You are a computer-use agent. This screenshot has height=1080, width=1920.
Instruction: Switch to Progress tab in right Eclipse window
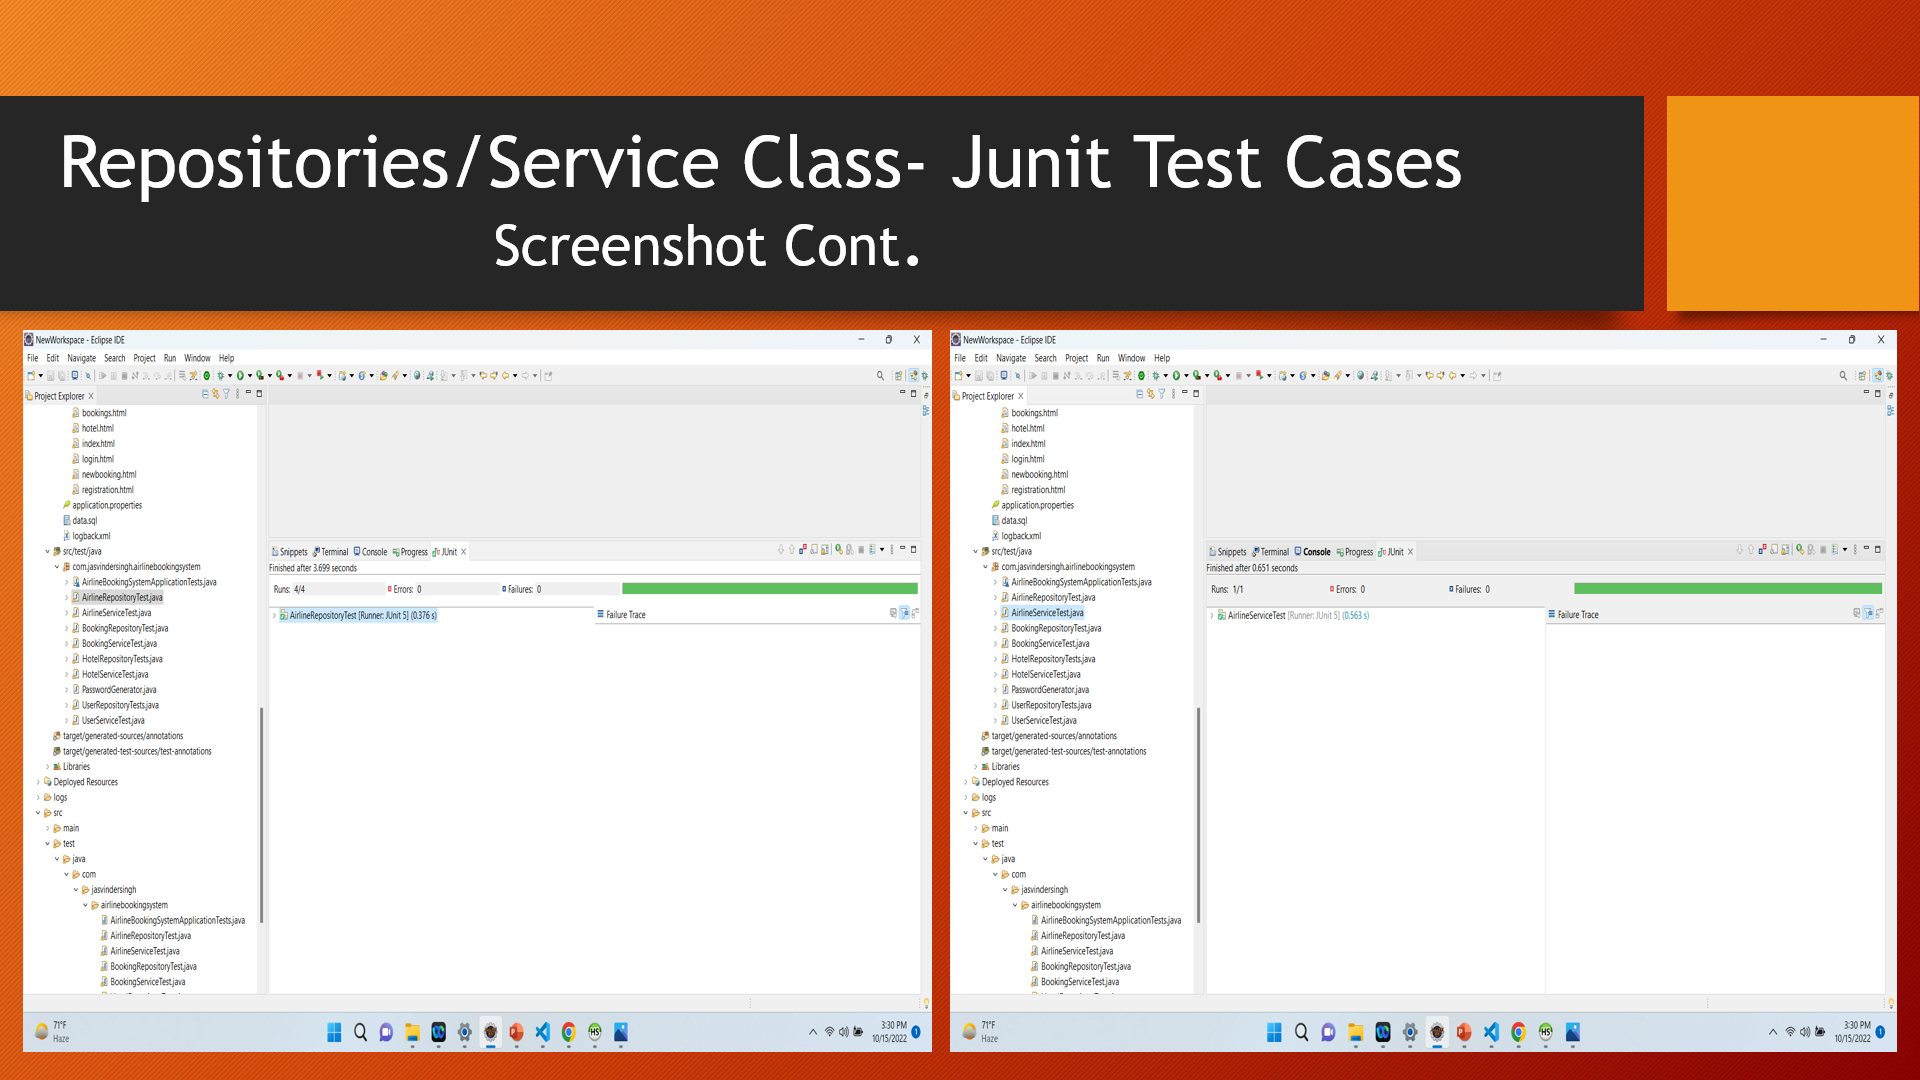tap(1355, 552)
